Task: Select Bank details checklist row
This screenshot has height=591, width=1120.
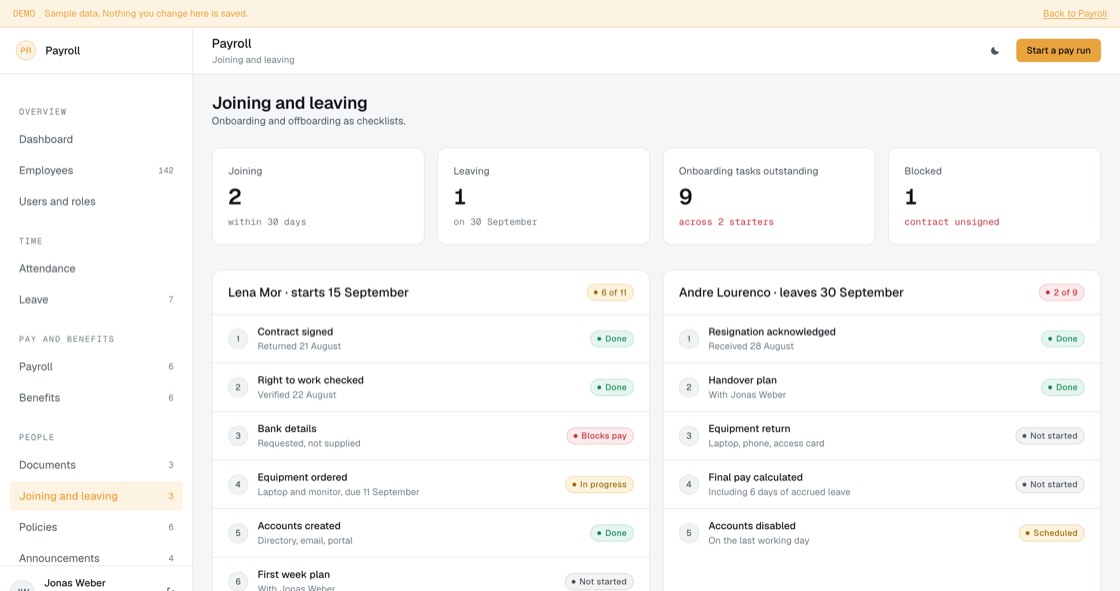Action: point(431,436)
